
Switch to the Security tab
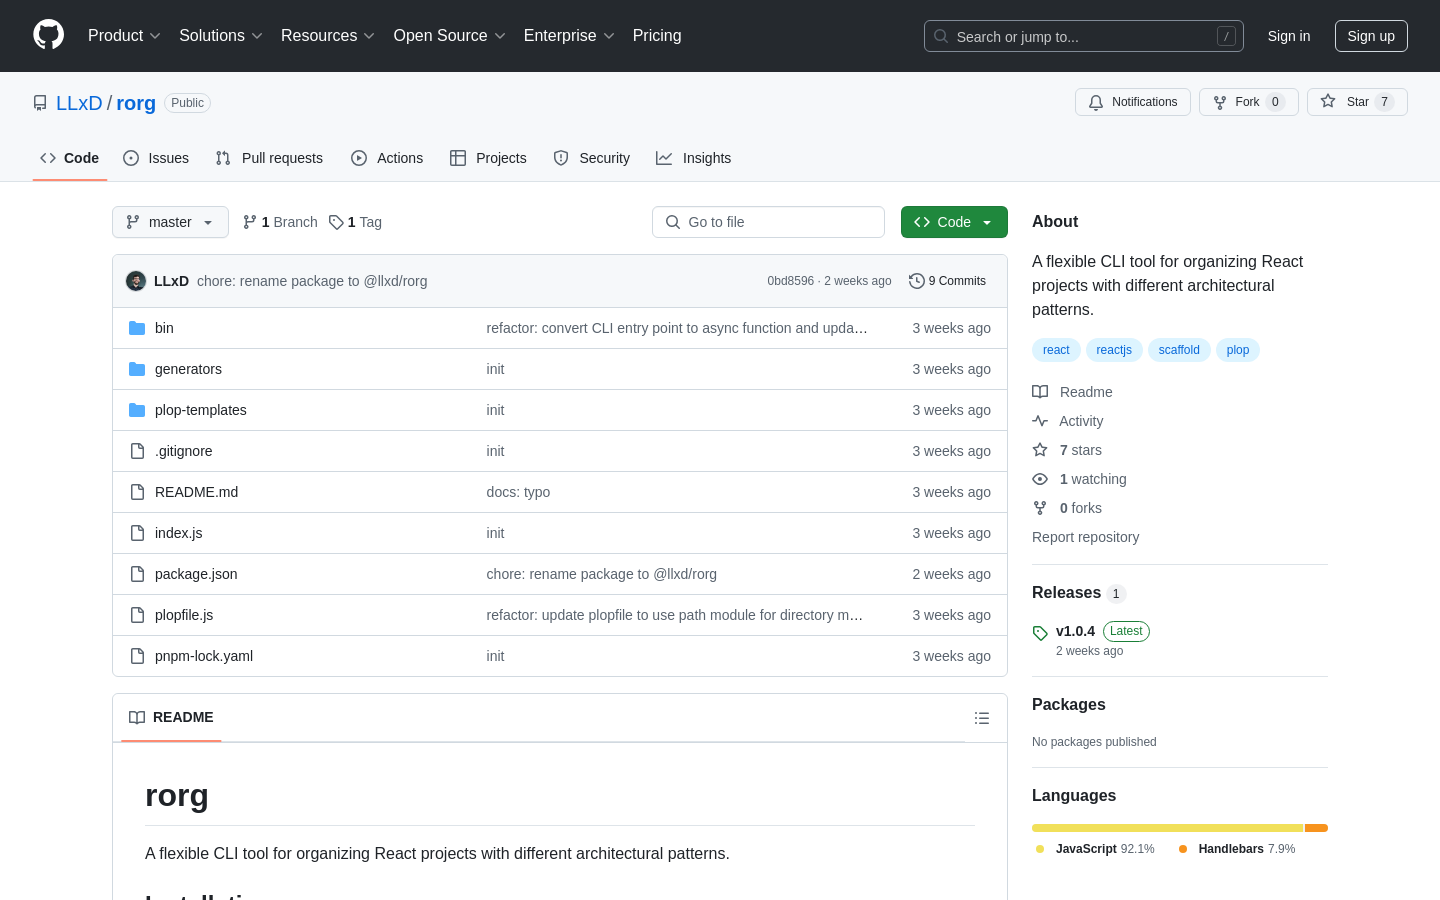click(592, 158)
